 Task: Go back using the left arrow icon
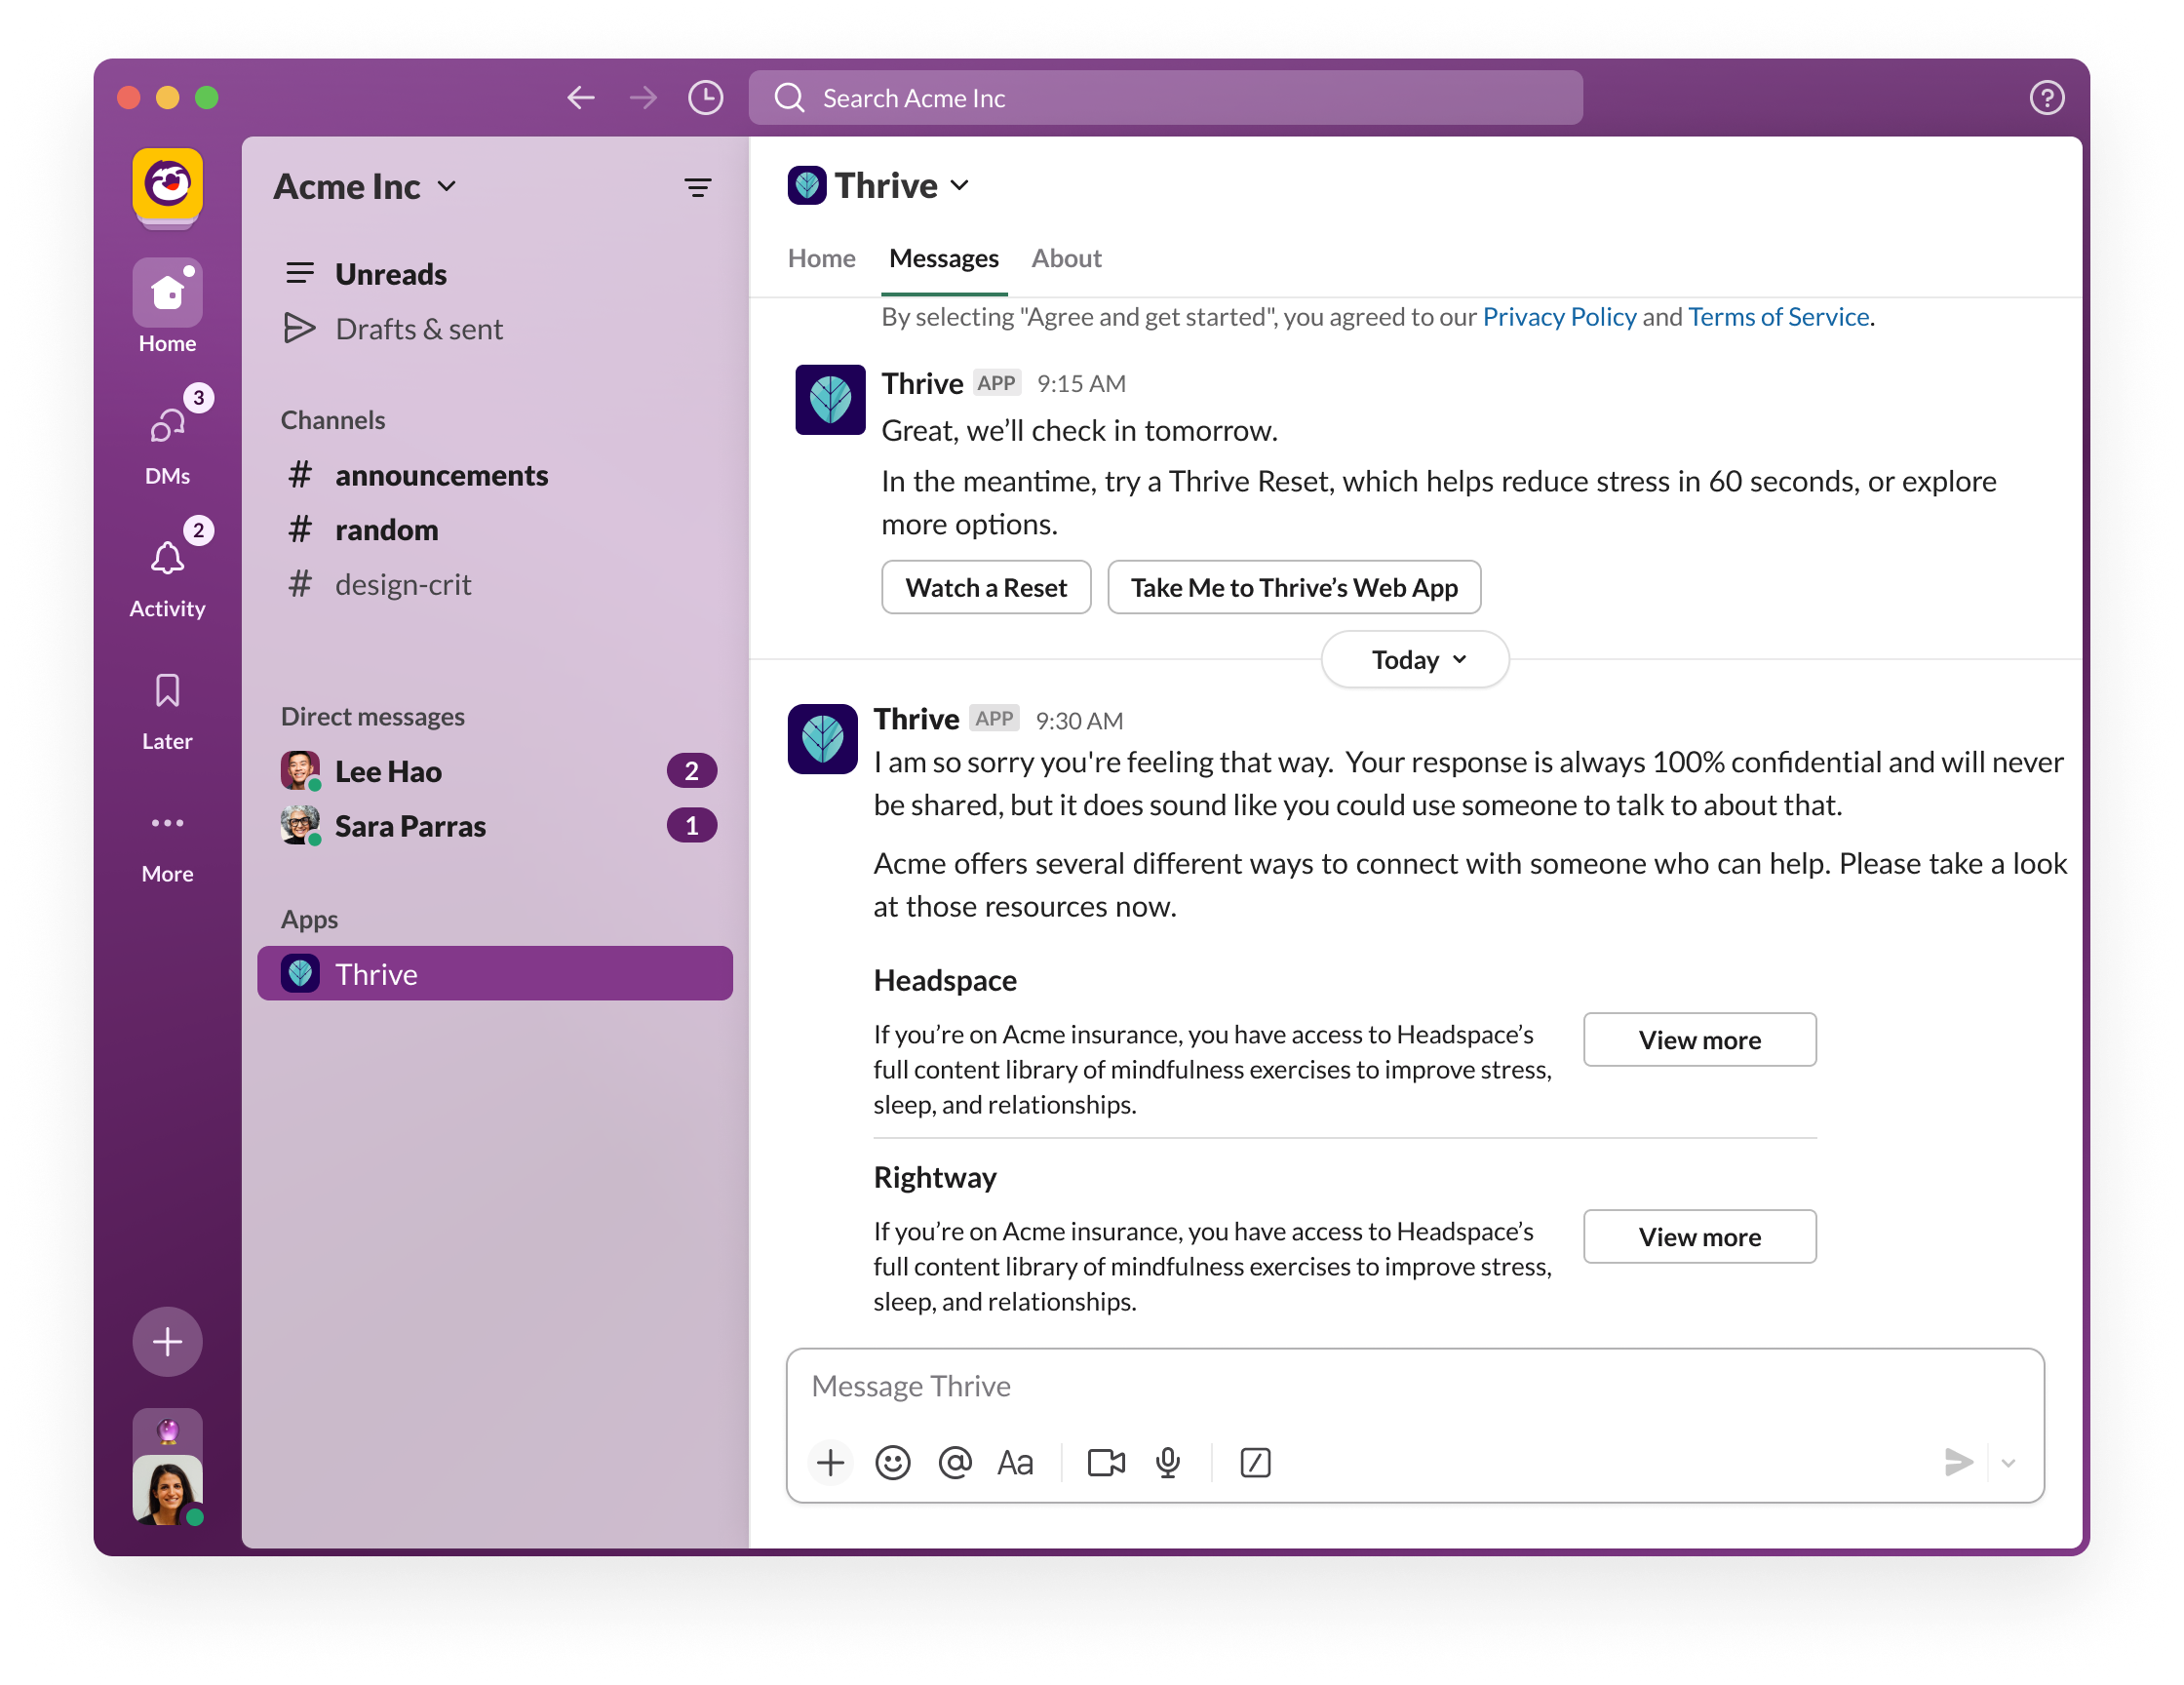tap(581, 98)
